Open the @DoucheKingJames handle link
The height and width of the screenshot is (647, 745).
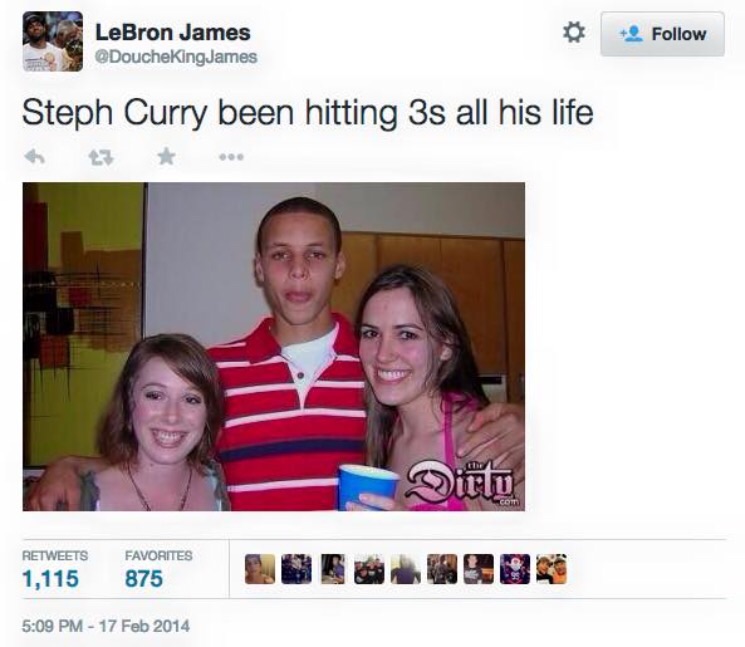pos(176,57)
